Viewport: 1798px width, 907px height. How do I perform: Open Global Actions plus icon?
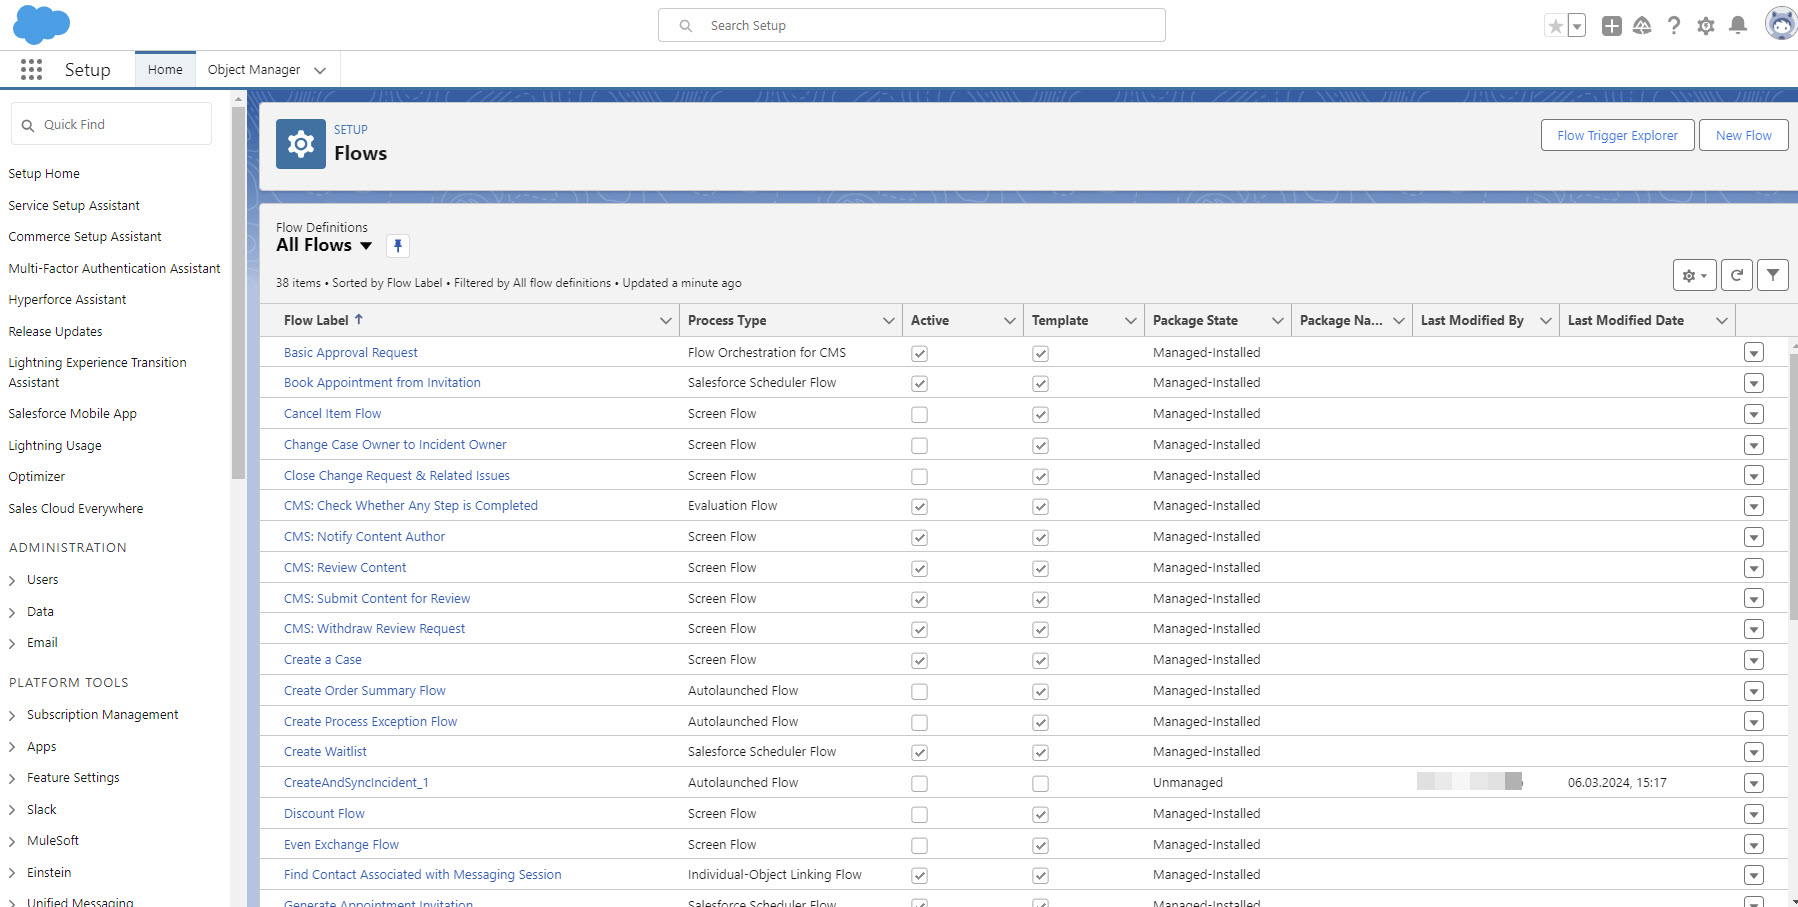[1611, 26]
